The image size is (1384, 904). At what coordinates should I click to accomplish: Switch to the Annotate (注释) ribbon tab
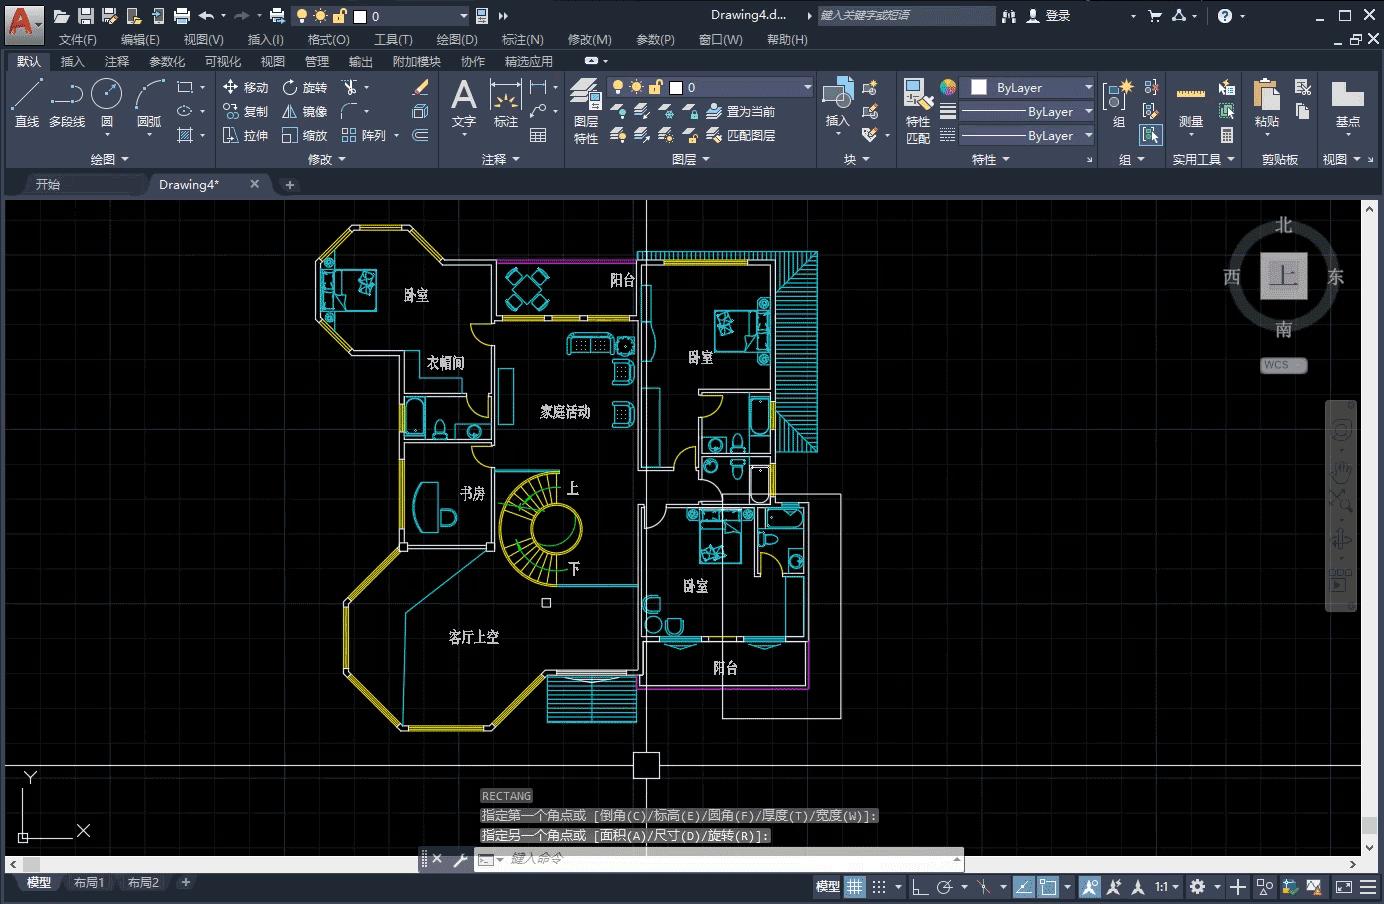117,61
